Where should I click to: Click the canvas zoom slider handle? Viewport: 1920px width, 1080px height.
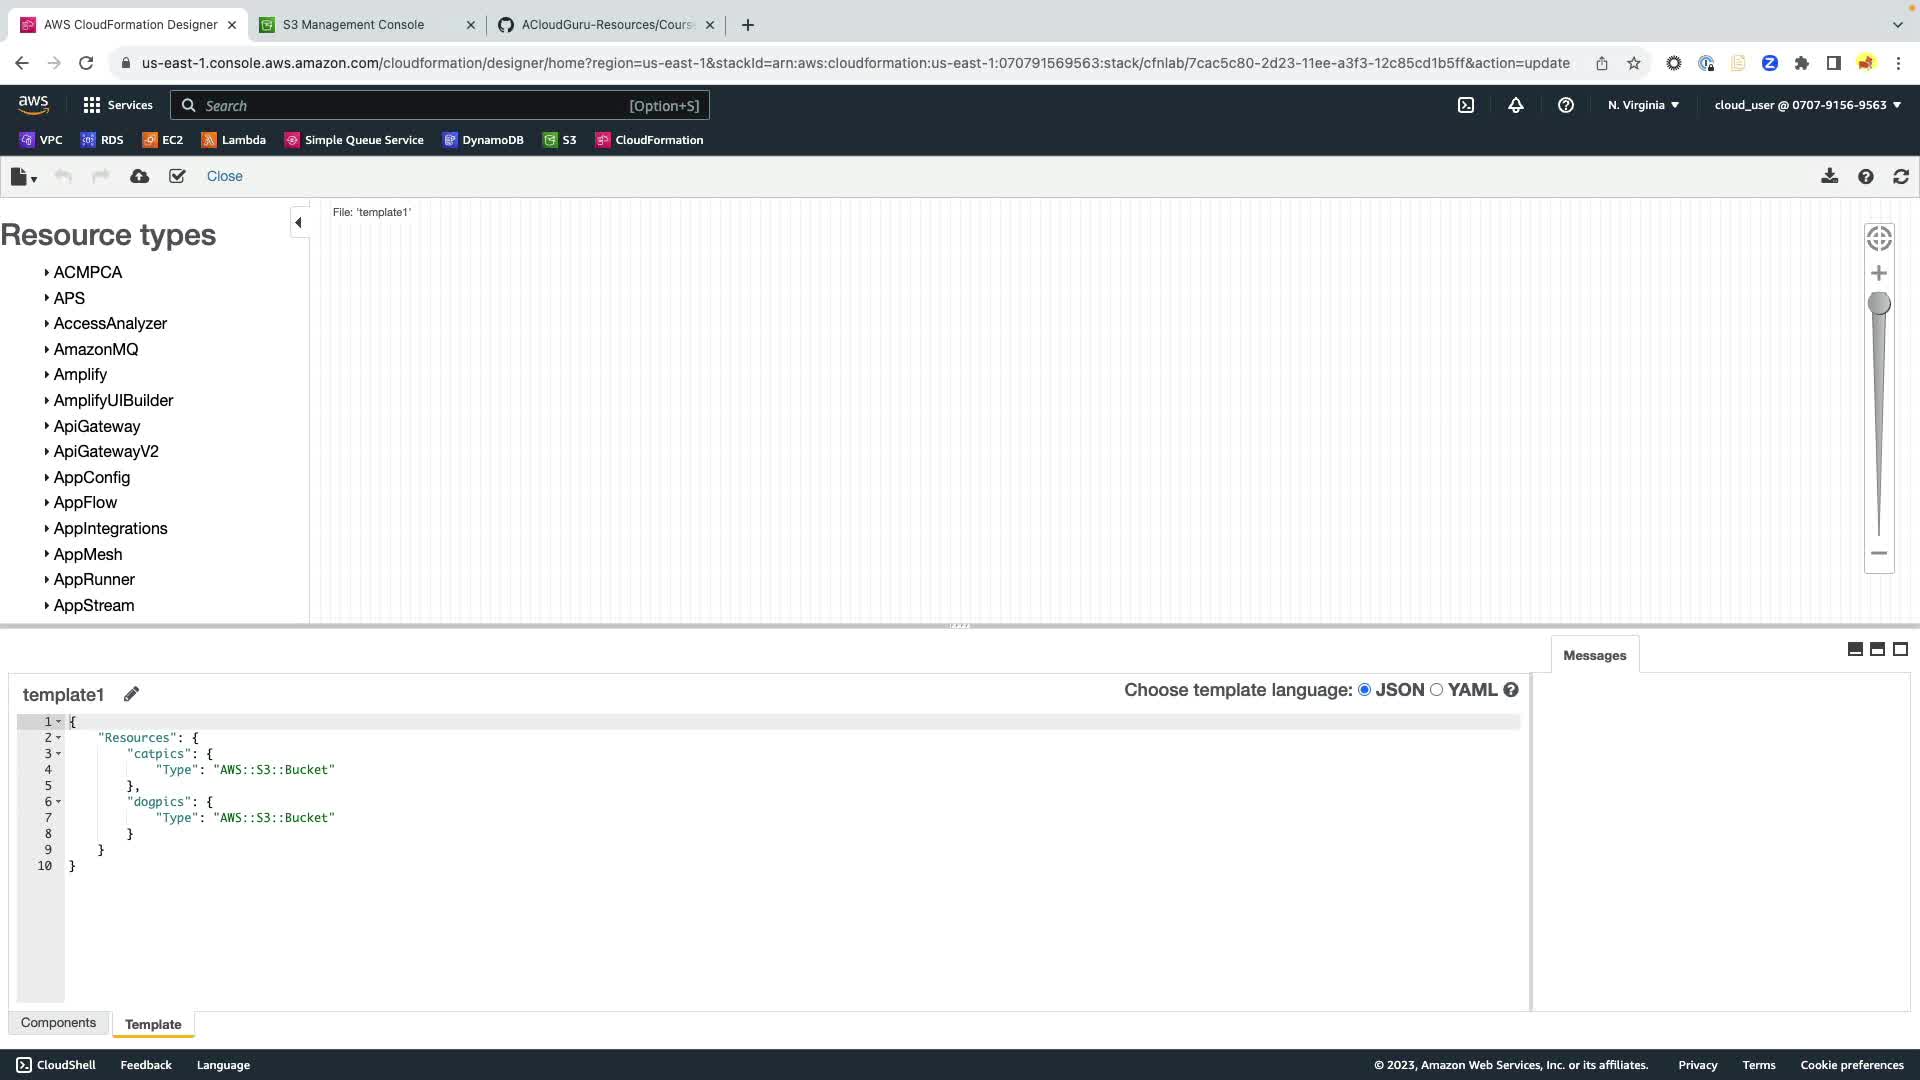(1879, 303)
